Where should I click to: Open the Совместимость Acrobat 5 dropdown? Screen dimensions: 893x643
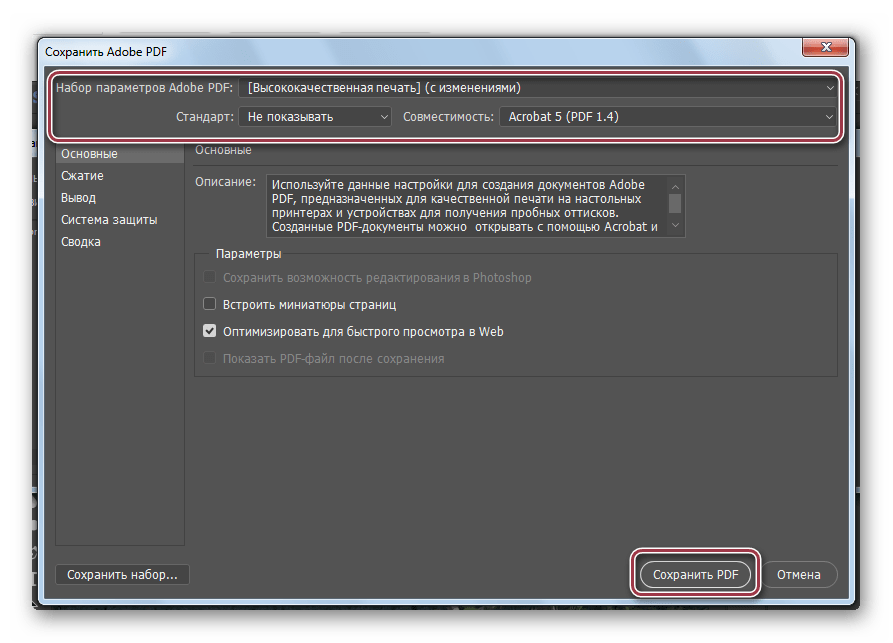pyautogui.click(x=666, y=117)
